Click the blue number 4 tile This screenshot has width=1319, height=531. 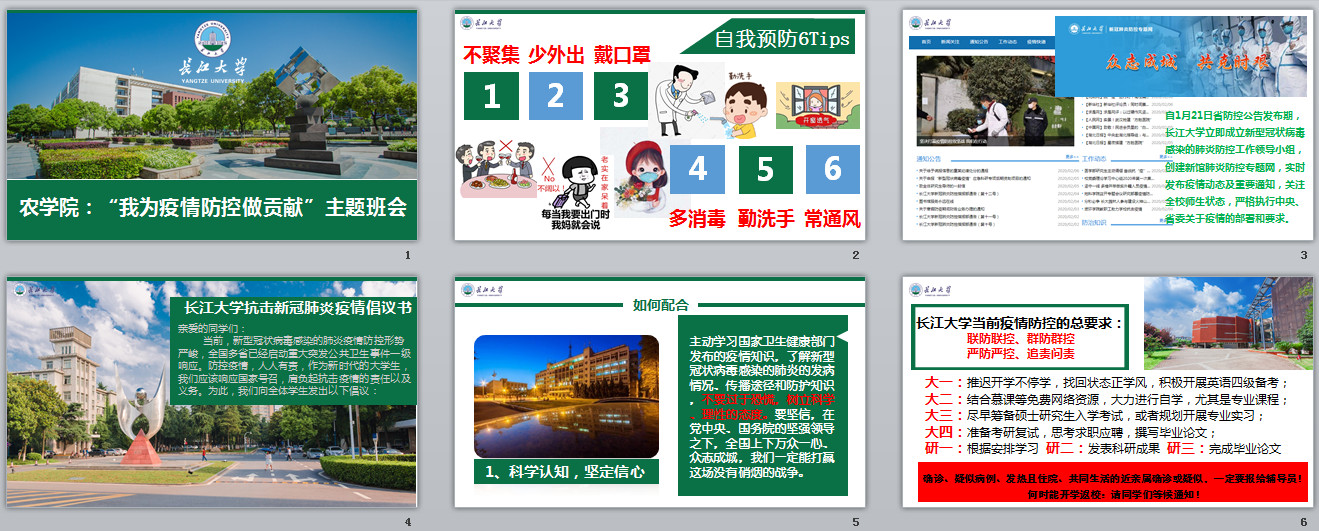pos(698,169)
